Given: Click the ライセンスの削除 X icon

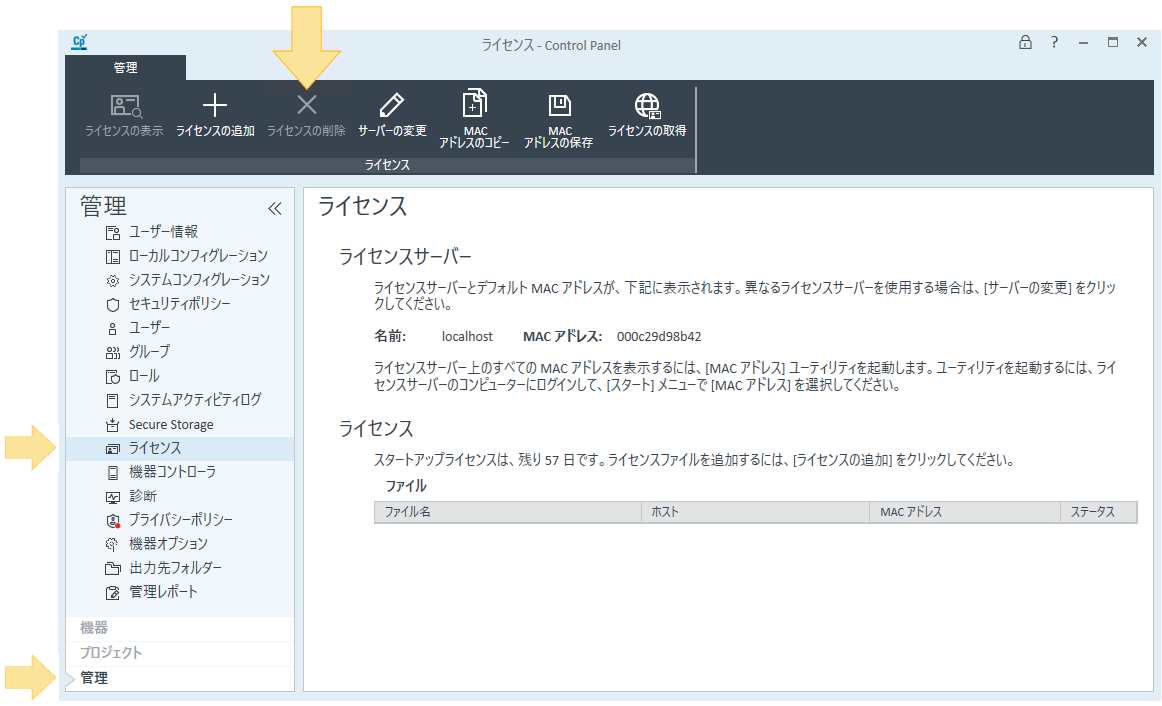Looking at the screenshot, I should 307,105.
